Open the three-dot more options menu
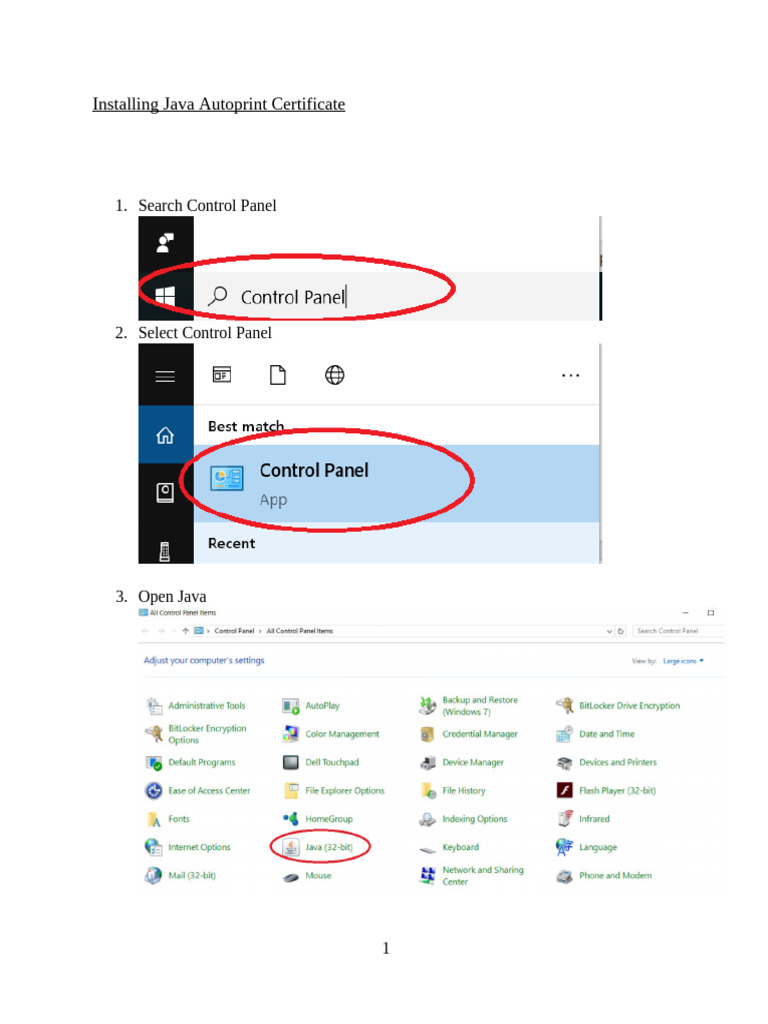 point(571,375)
